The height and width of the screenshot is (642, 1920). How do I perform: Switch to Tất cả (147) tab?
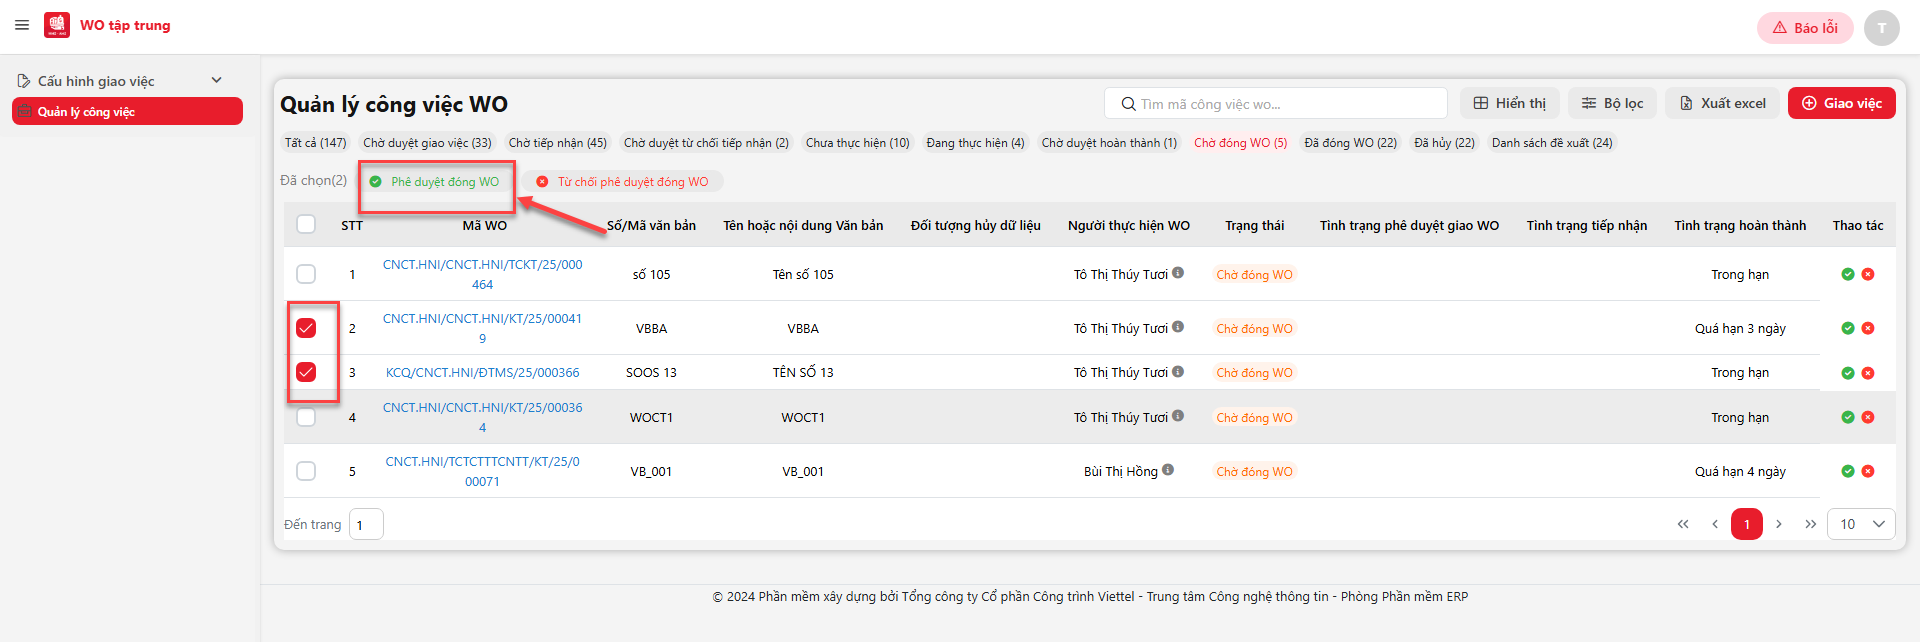[x=315, y=143]
